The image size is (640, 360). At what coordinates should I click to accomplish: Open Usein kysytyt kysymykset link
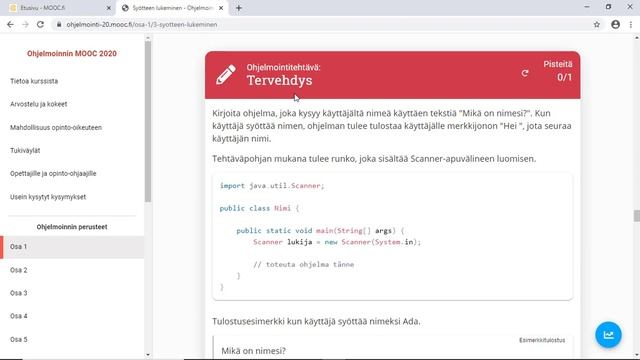[48, 197]
